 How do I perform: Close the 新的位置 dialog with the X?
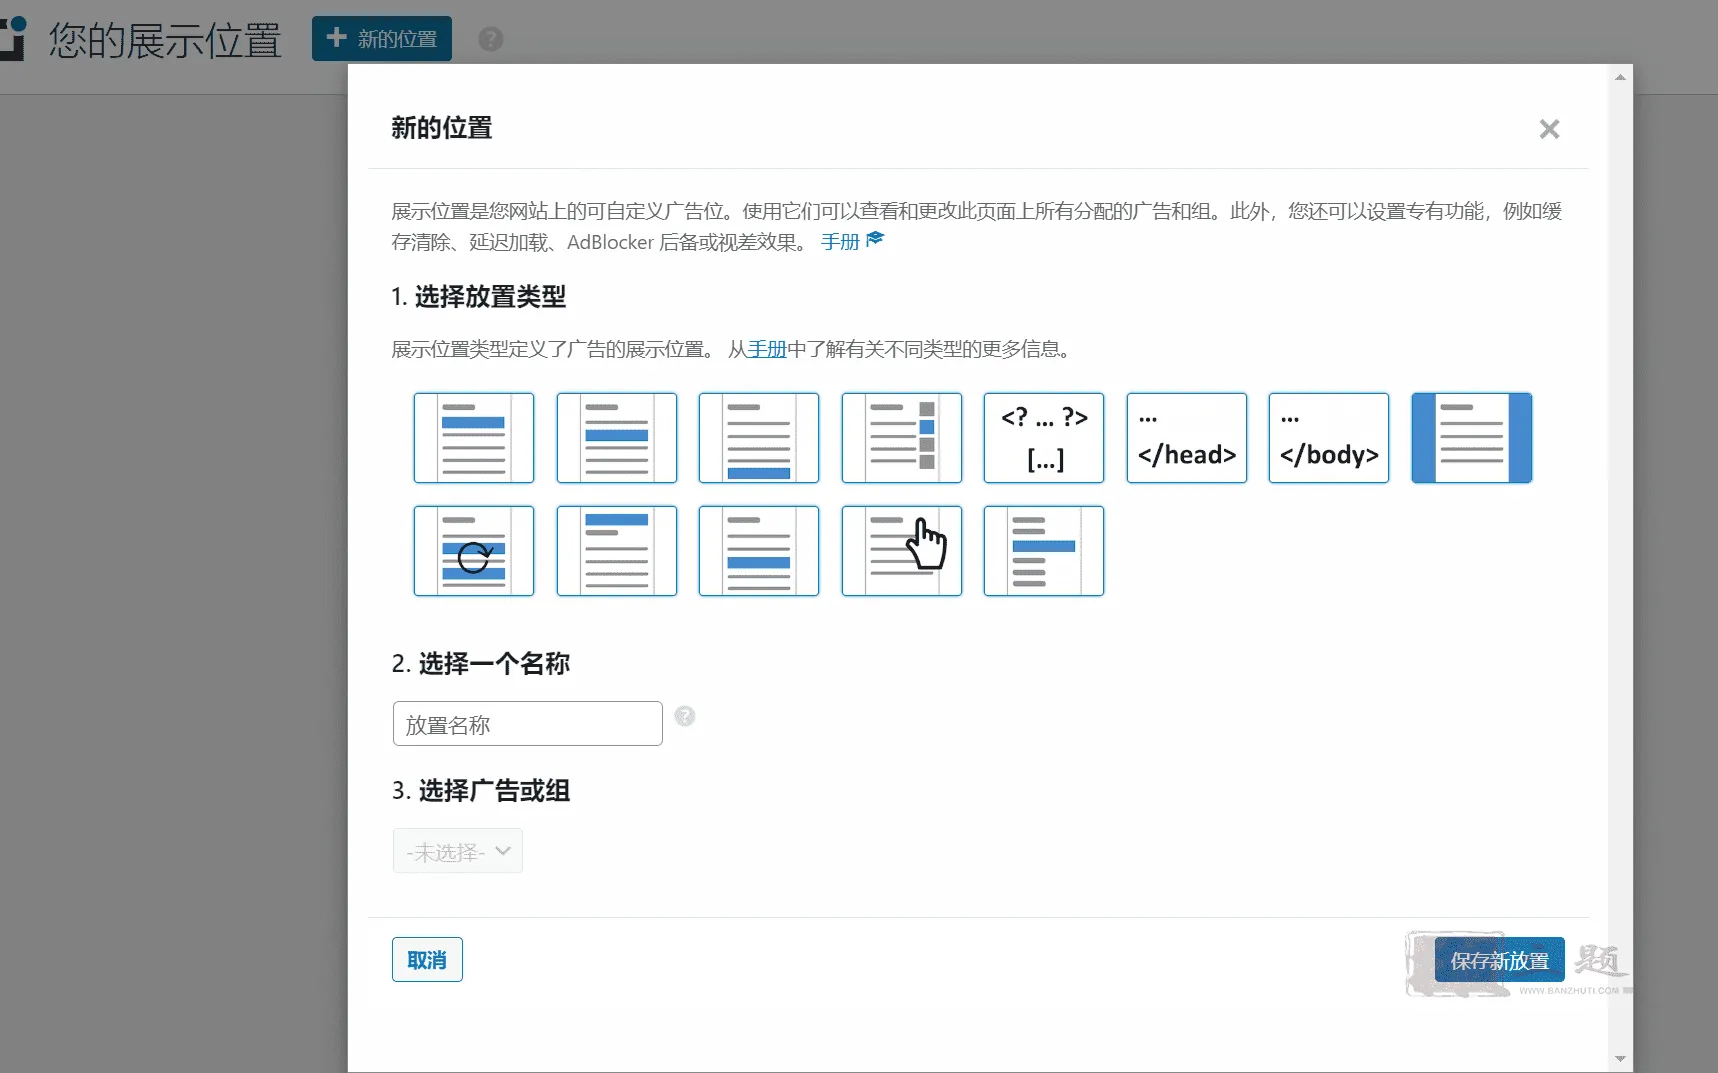1549,129
